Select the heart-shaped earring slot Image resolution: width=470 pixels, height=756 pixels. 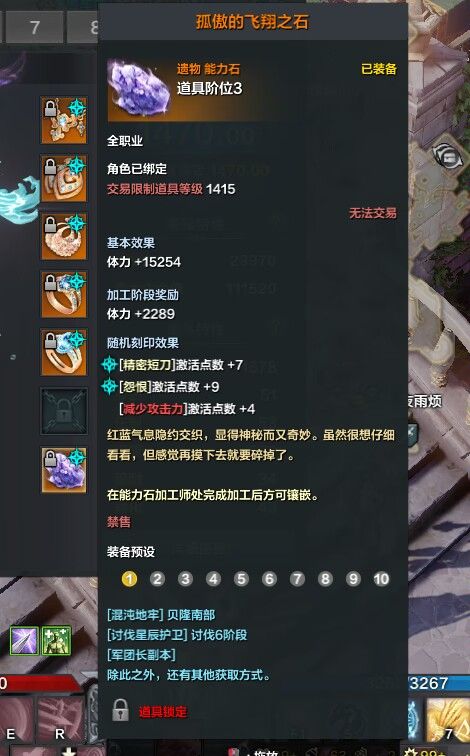tap(64, 178)
